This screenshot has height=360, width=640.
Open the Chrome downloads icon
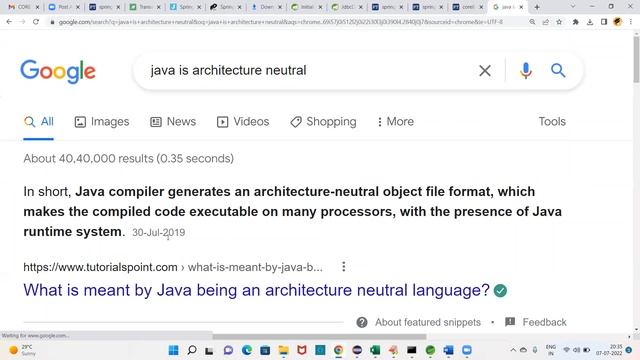[590, 22]
